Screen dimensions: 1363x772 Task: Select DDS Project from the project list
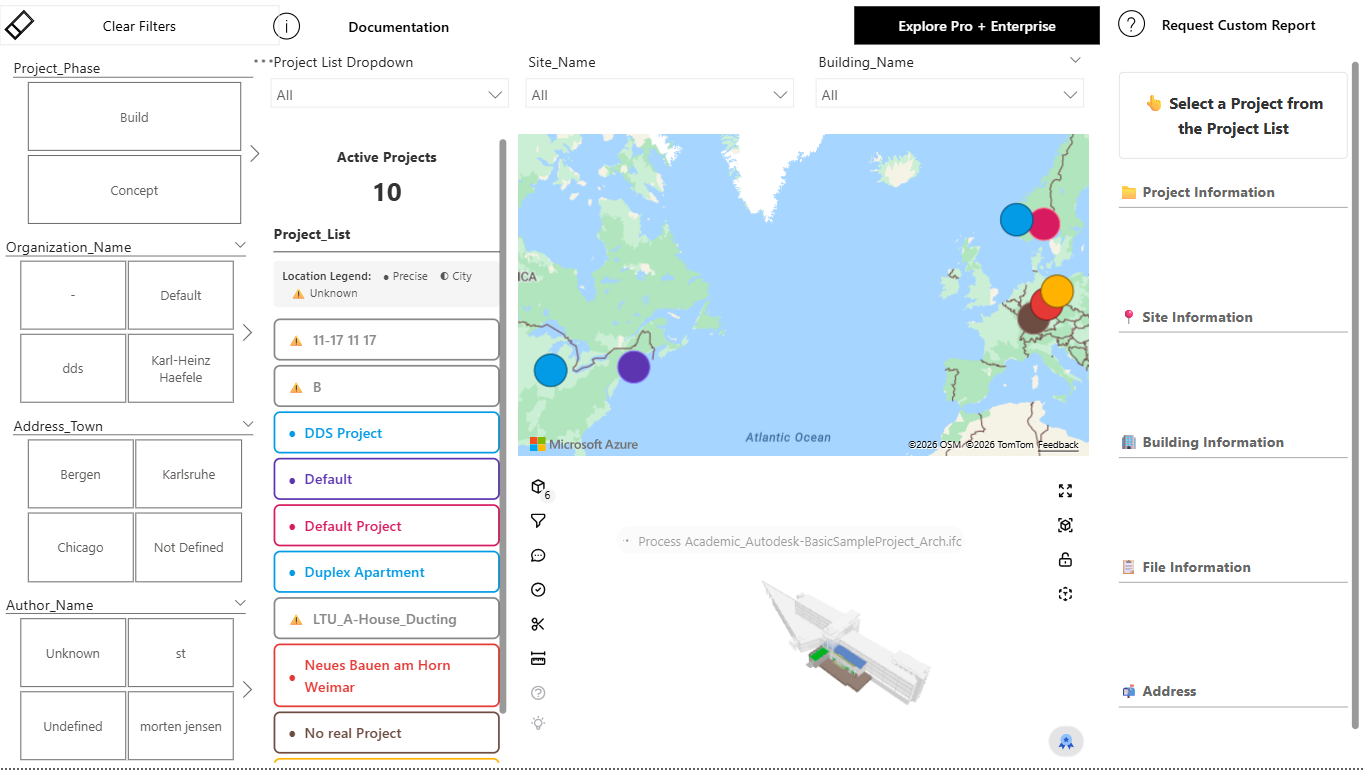386,432
